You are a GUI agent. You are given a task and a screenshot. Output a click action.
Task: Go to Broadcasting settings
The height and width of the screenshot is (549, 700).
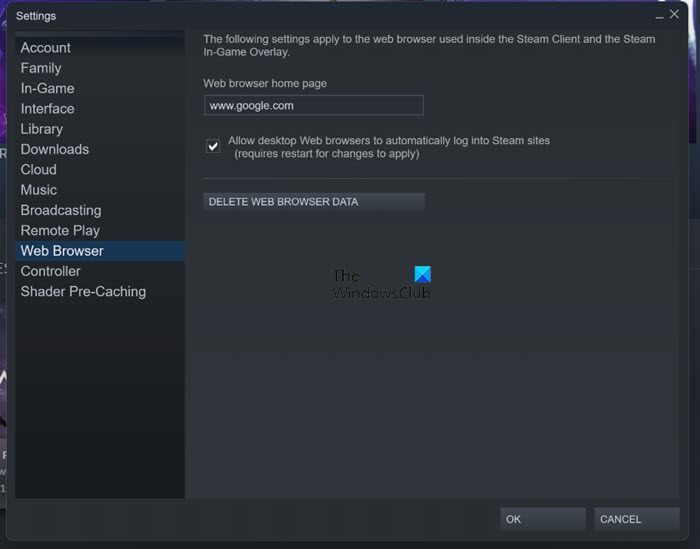point(61,210)
